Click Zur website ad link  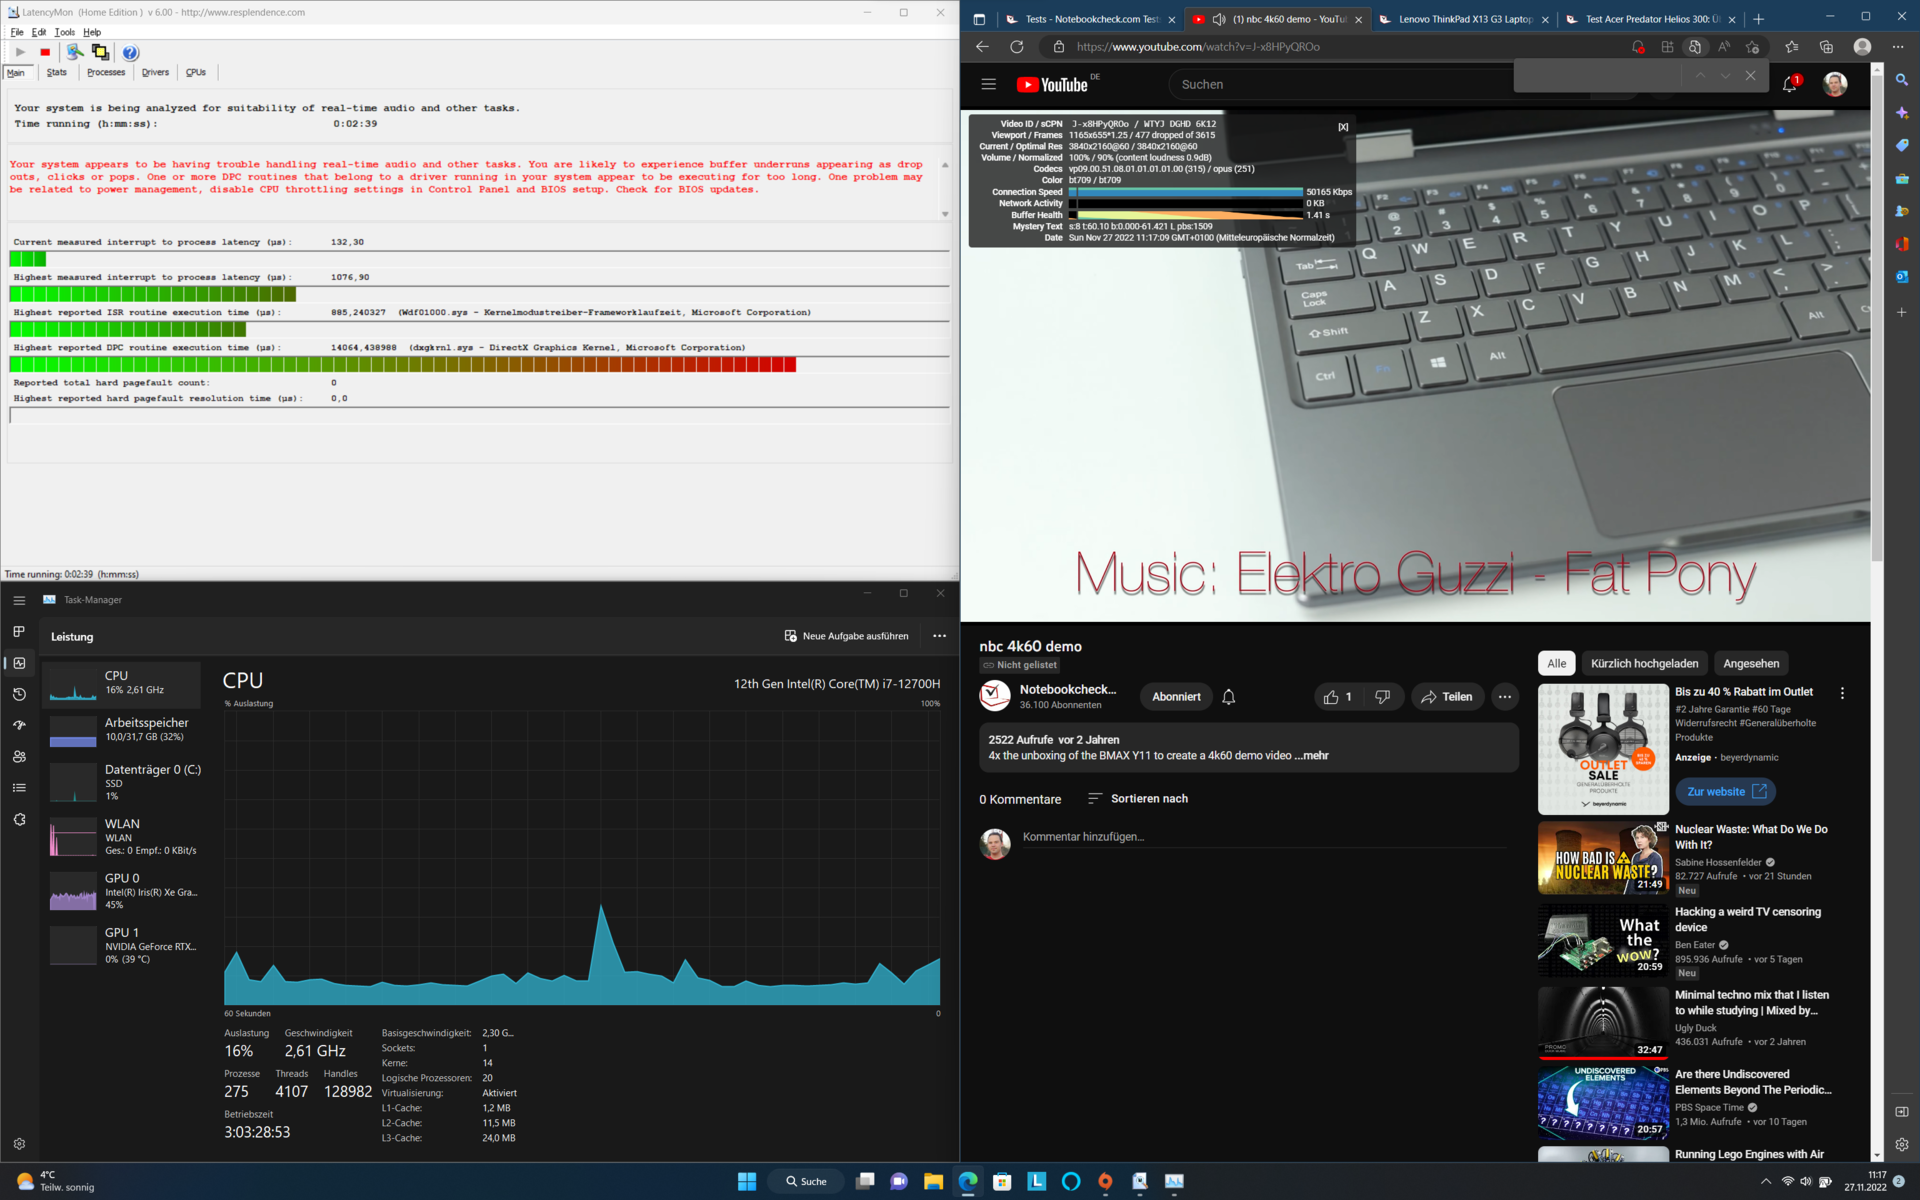[1725, 791]
